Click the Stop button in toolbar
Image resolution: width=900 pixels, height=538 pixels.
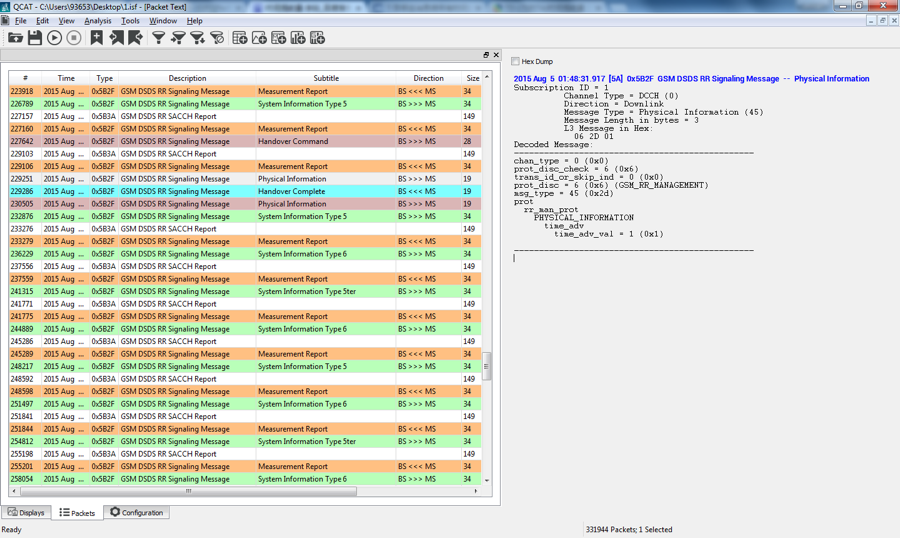(74, 38)
